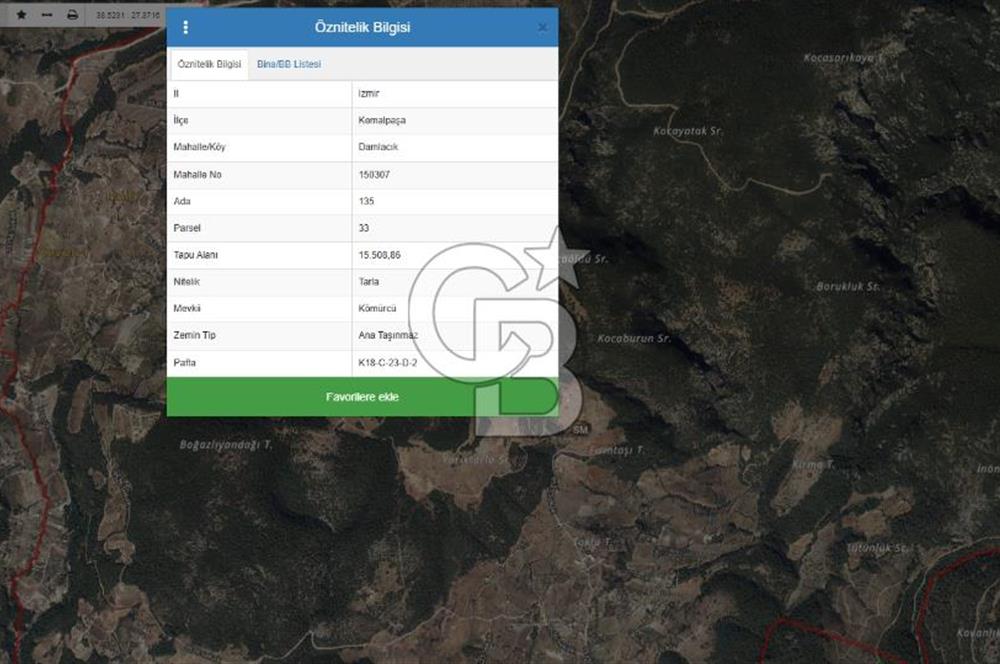
Task: Close the Öznitelik Bilgisi dialog
Action: point(542,27)
